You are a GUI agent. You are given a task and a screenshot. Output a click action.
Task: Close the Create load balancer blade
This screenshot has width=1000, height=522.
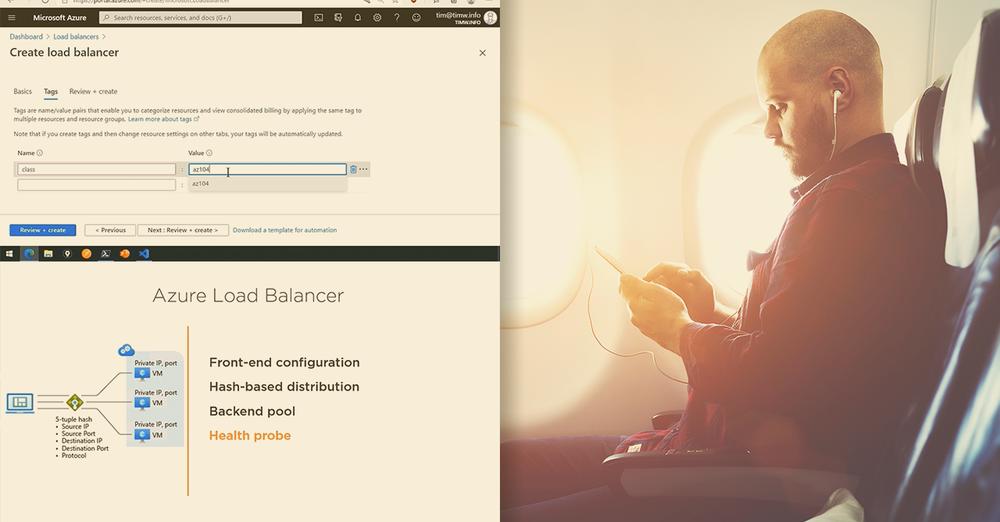(482, 53)
